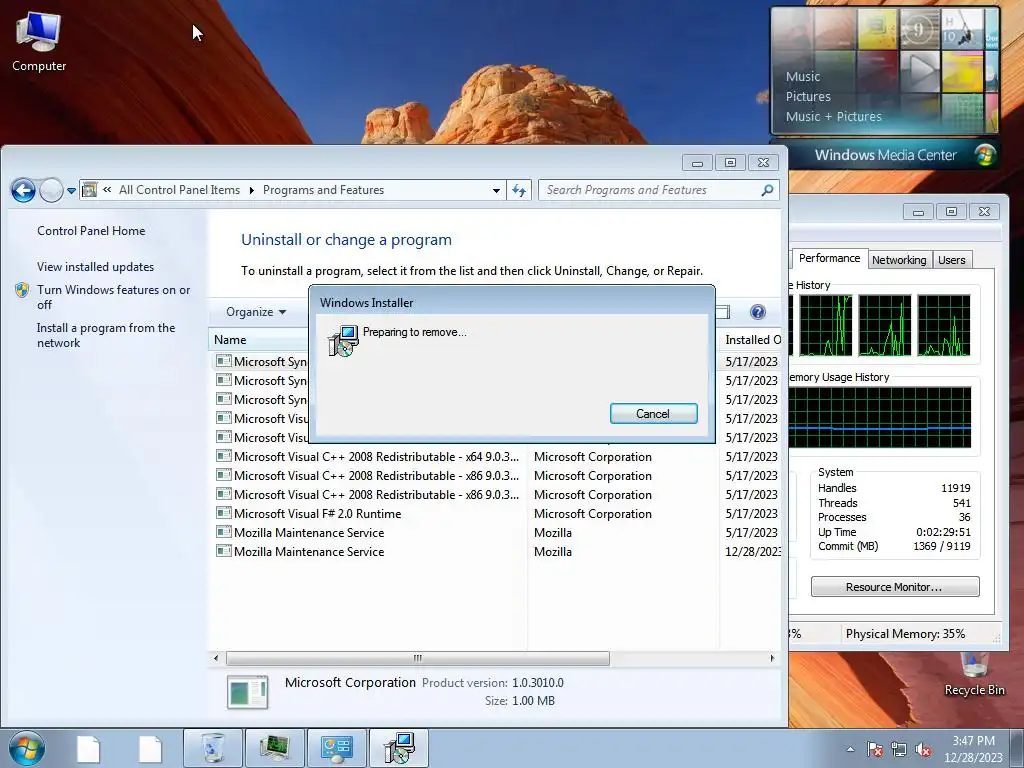Open View installed updates link
Image resolution: width=1024 pixels, height=768 pixels.
point(95,266)
